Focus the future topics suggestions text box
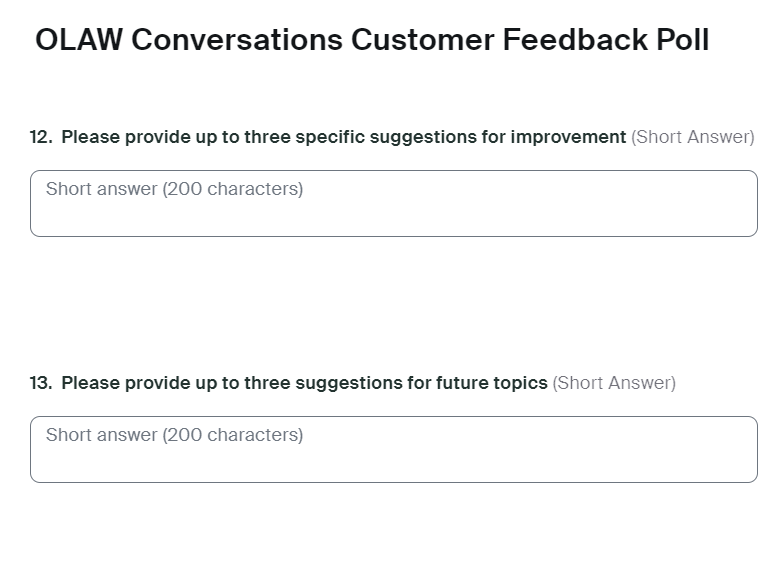Viewport: 781px width, 574px height. point(393,456)
